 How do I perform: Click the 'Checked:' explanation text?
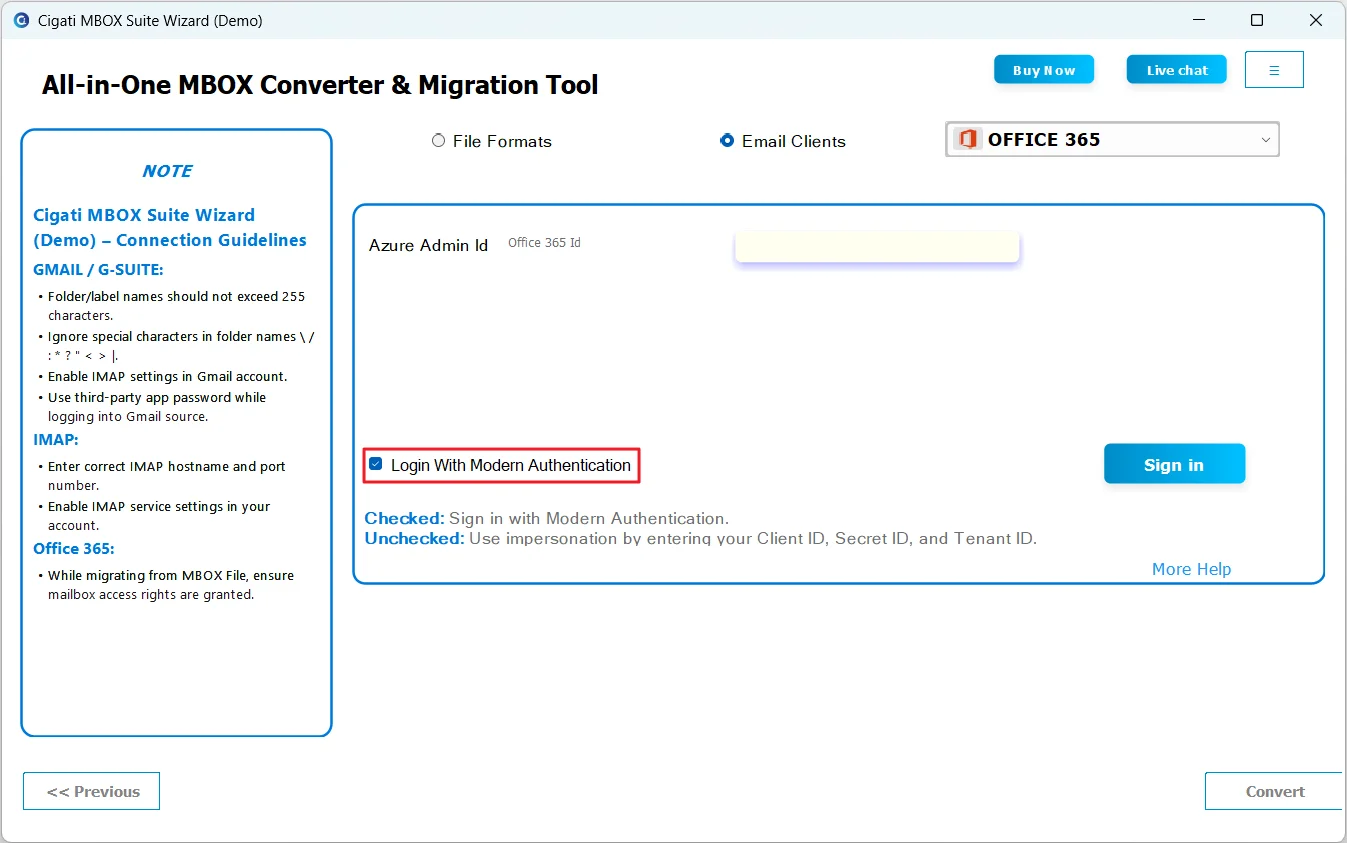pos(546,518)
